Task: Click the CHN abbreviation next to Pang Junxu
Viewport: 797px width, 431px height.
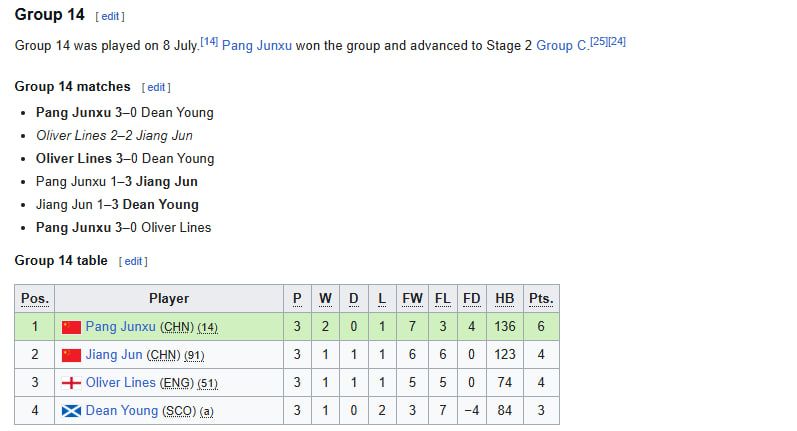Action: click(x=177, y=327)
